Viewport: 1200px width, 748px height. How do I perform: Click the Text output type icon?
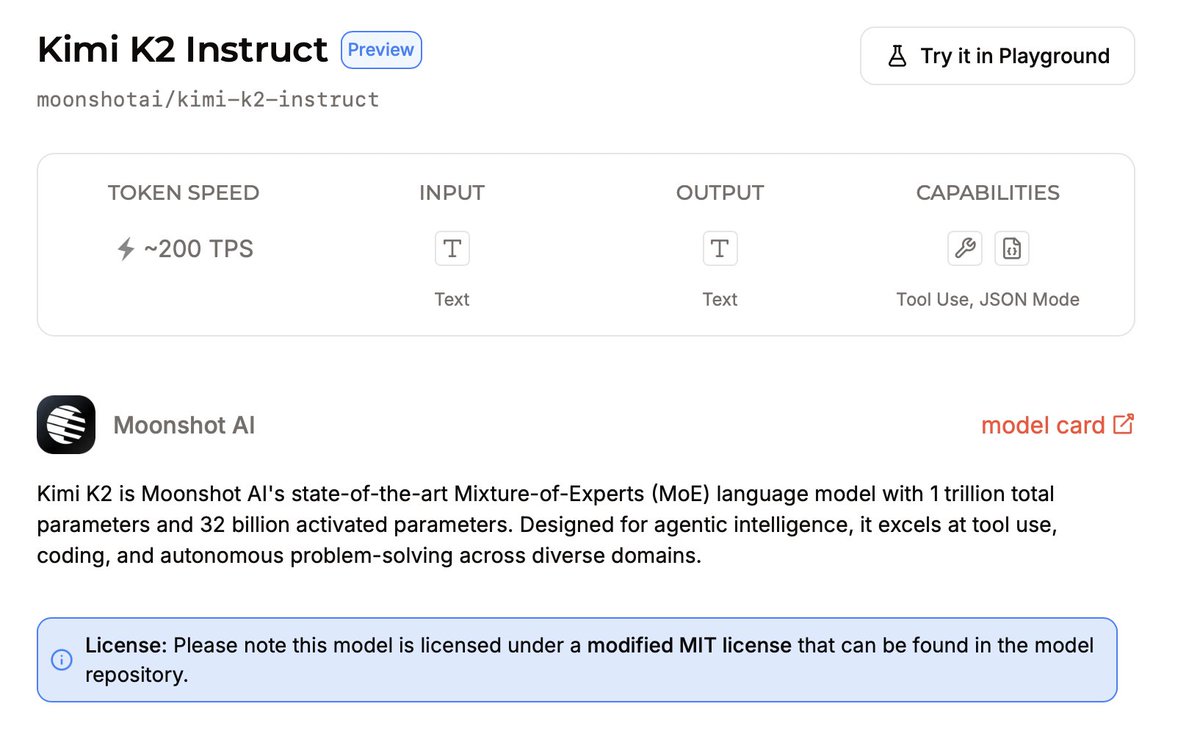point(720,248)
